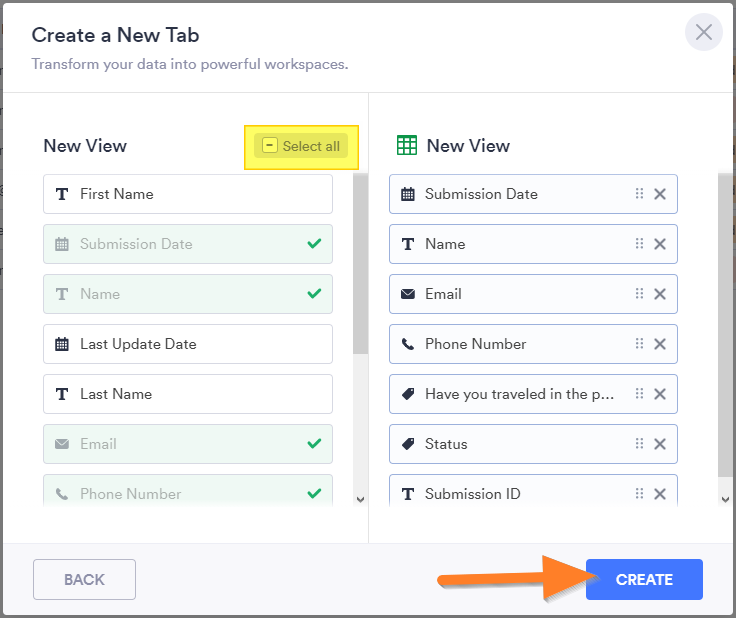Add Last Update Date field
Viewport: 736px width, 618px height.
tap(188, 344)
